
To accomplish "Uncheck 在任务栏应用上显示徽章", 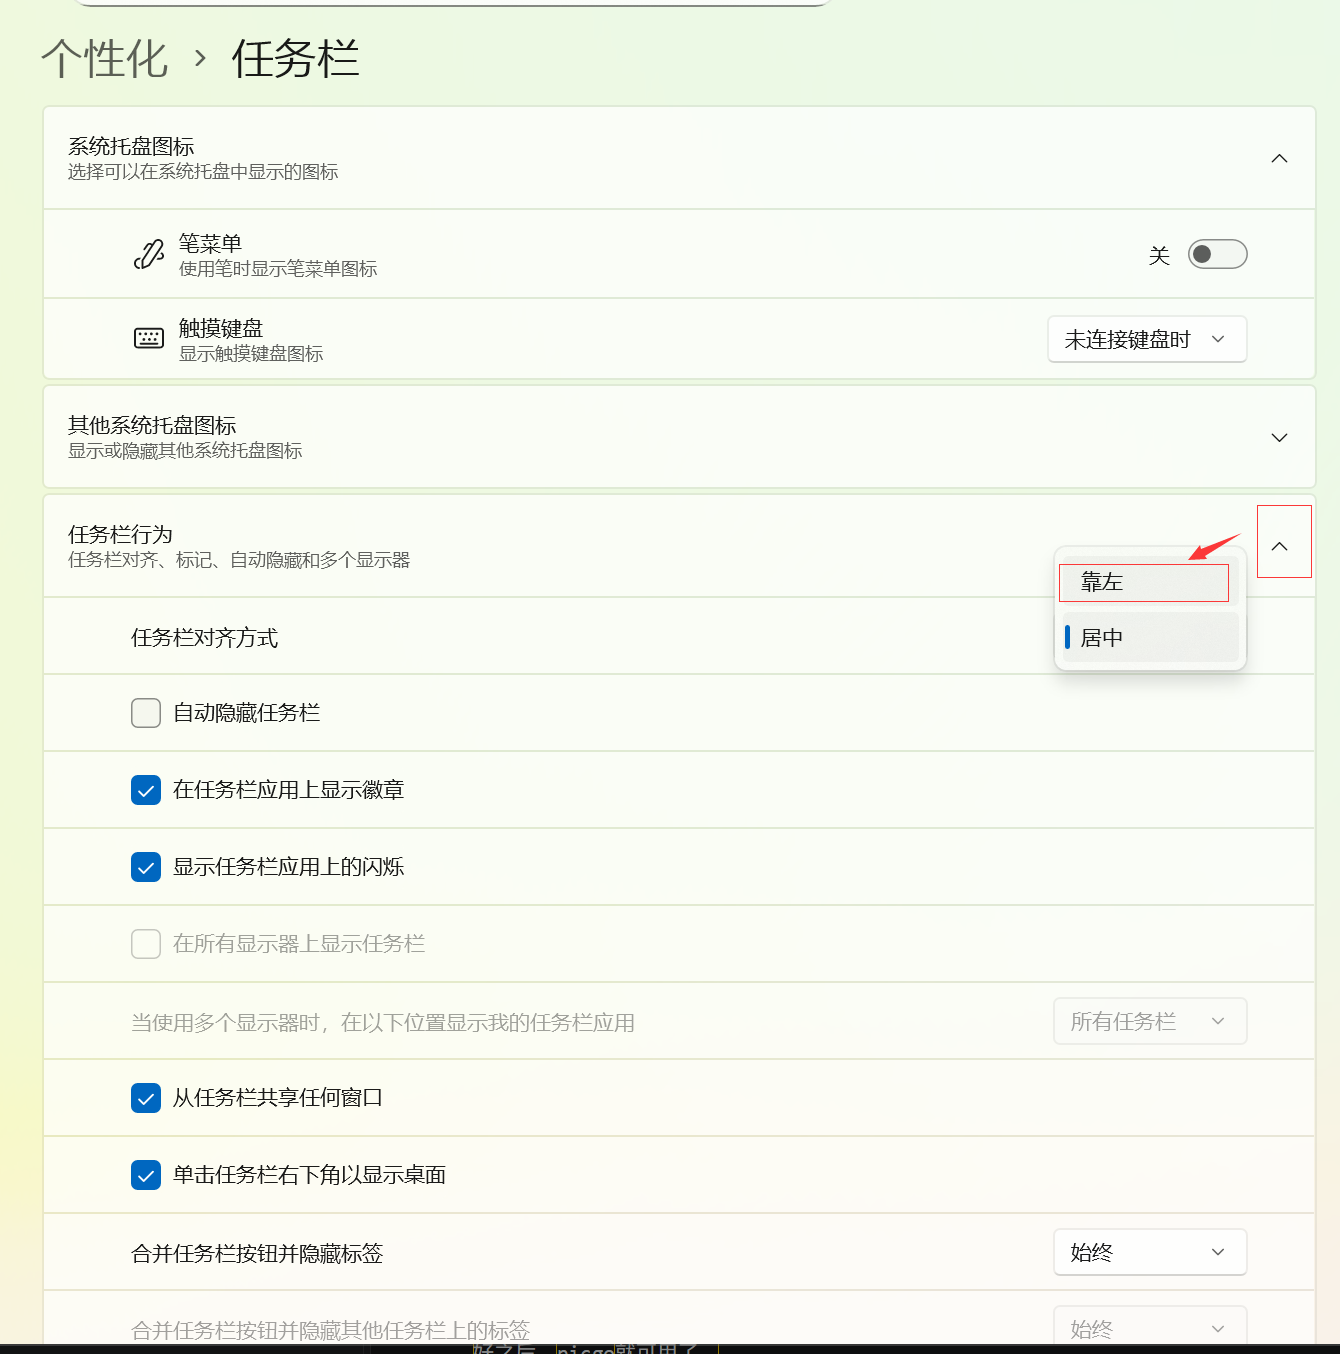I will click(x=146, y=790).
